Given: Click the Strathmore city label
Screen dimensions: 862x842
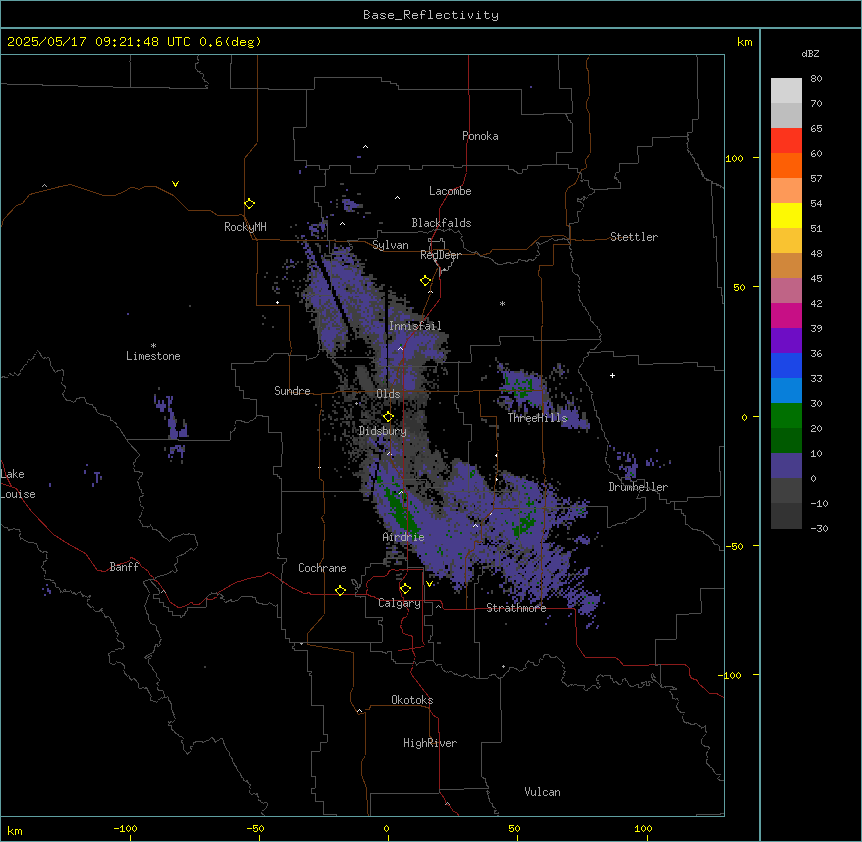Looking at the screenshot, I should (x=516, y=608).
